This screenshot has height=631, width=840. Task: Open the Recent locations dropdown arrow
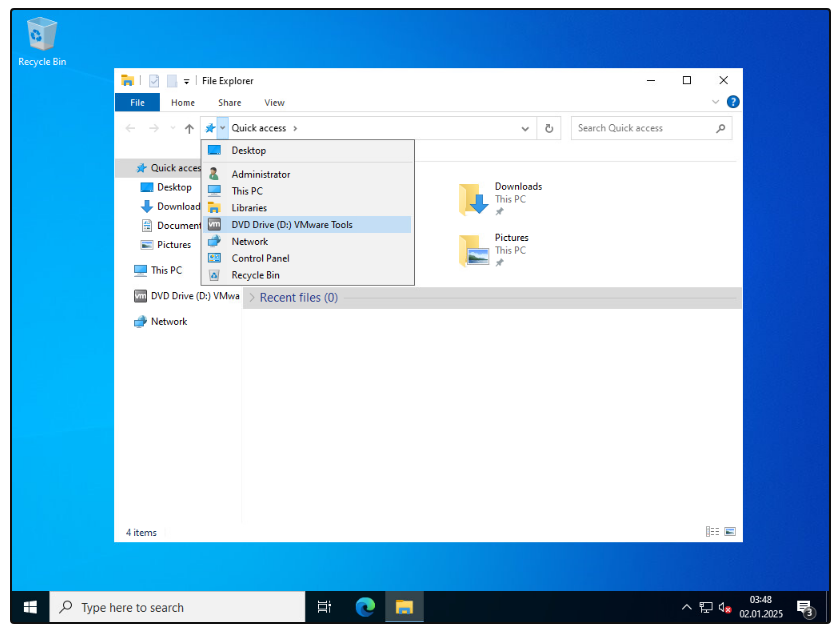click(x=172, y=128)
